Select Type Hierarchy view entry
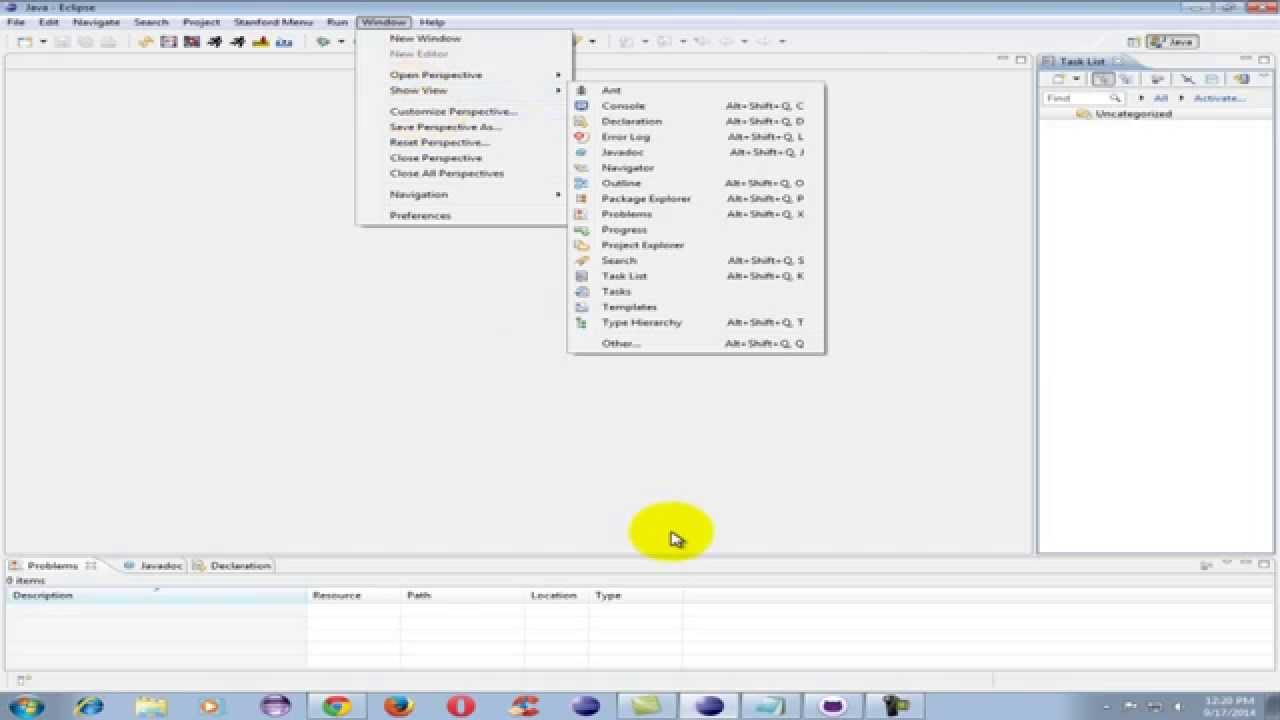Screen dimensions: 1280x720 695,323
